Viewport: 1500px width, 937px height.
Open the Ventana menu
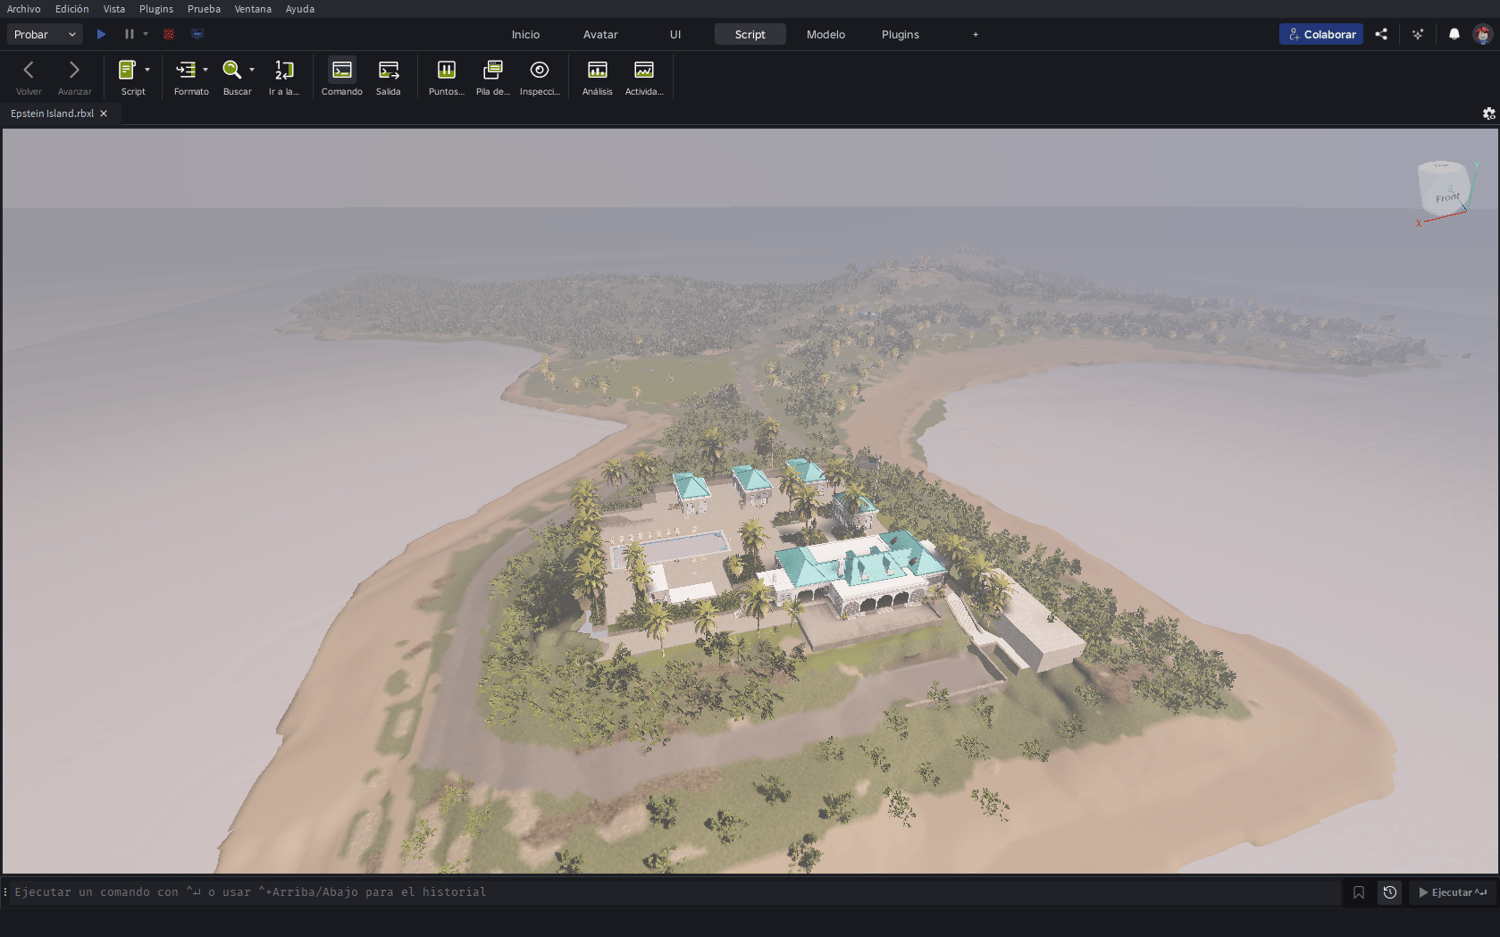pyautogui.click(x=253, y=9)
